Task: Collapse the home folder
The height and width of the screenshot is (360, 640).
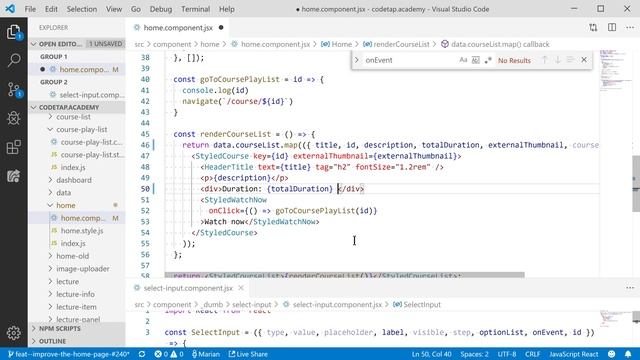Action: pyautogui.click(x=66, y=205)
